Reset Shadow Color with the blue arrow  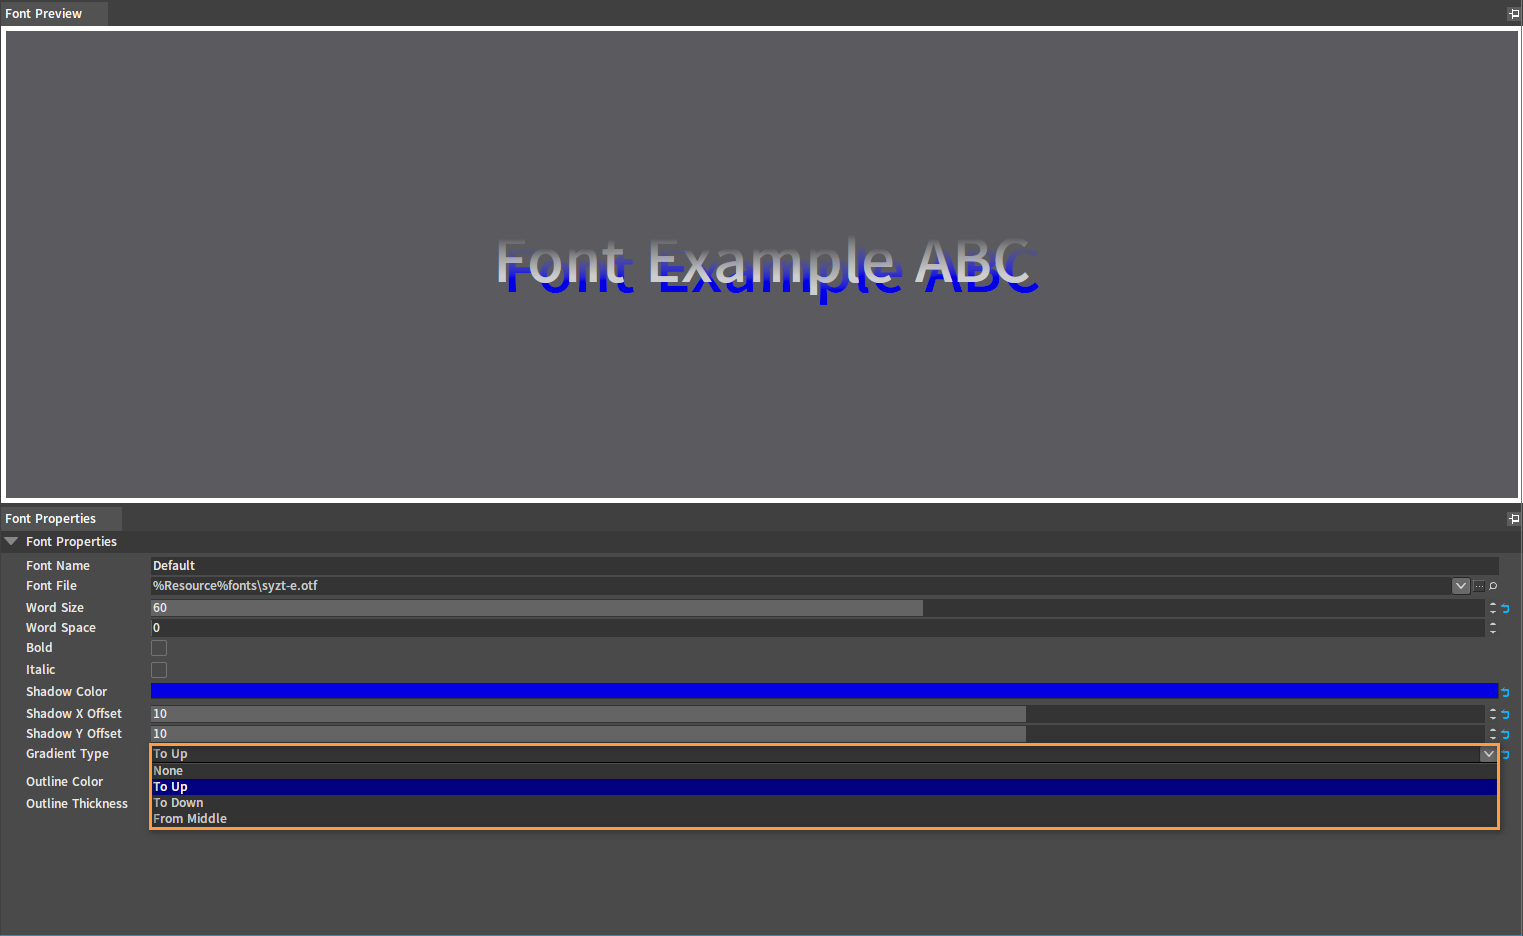pyautogui.click(x=1505, y=692)
